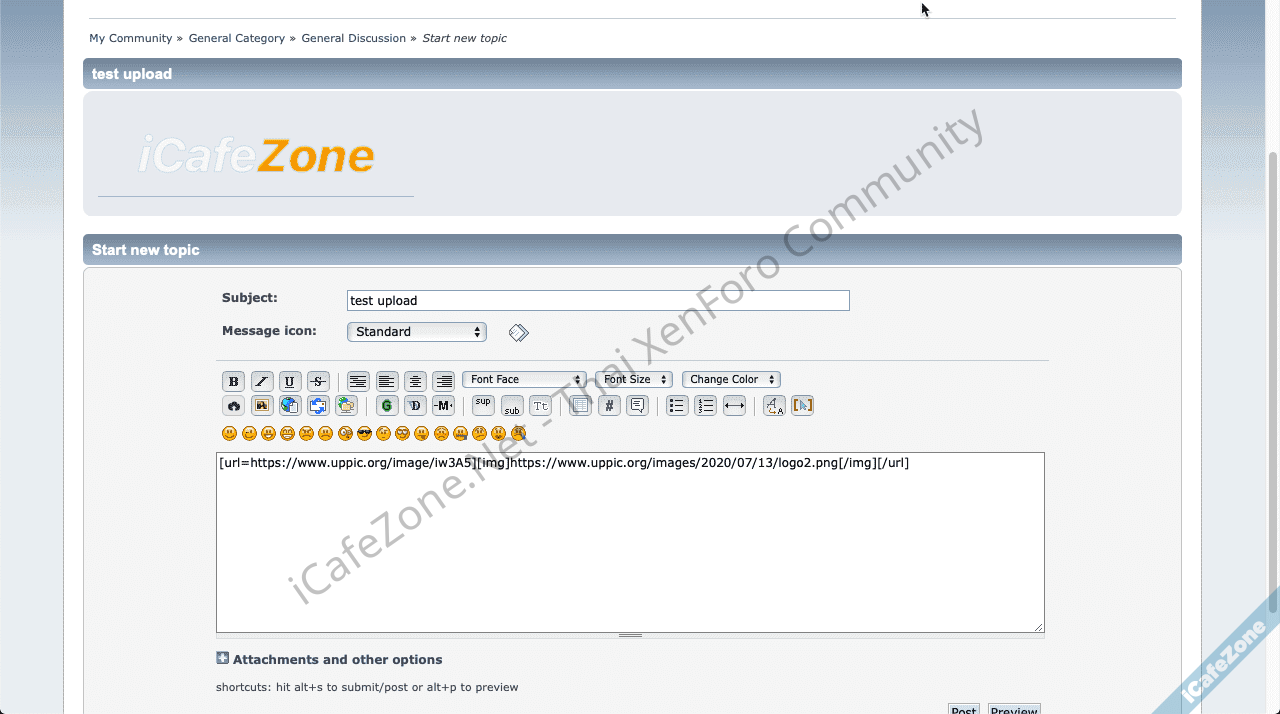Toggle bold formatting in editor toolbar

233,381
